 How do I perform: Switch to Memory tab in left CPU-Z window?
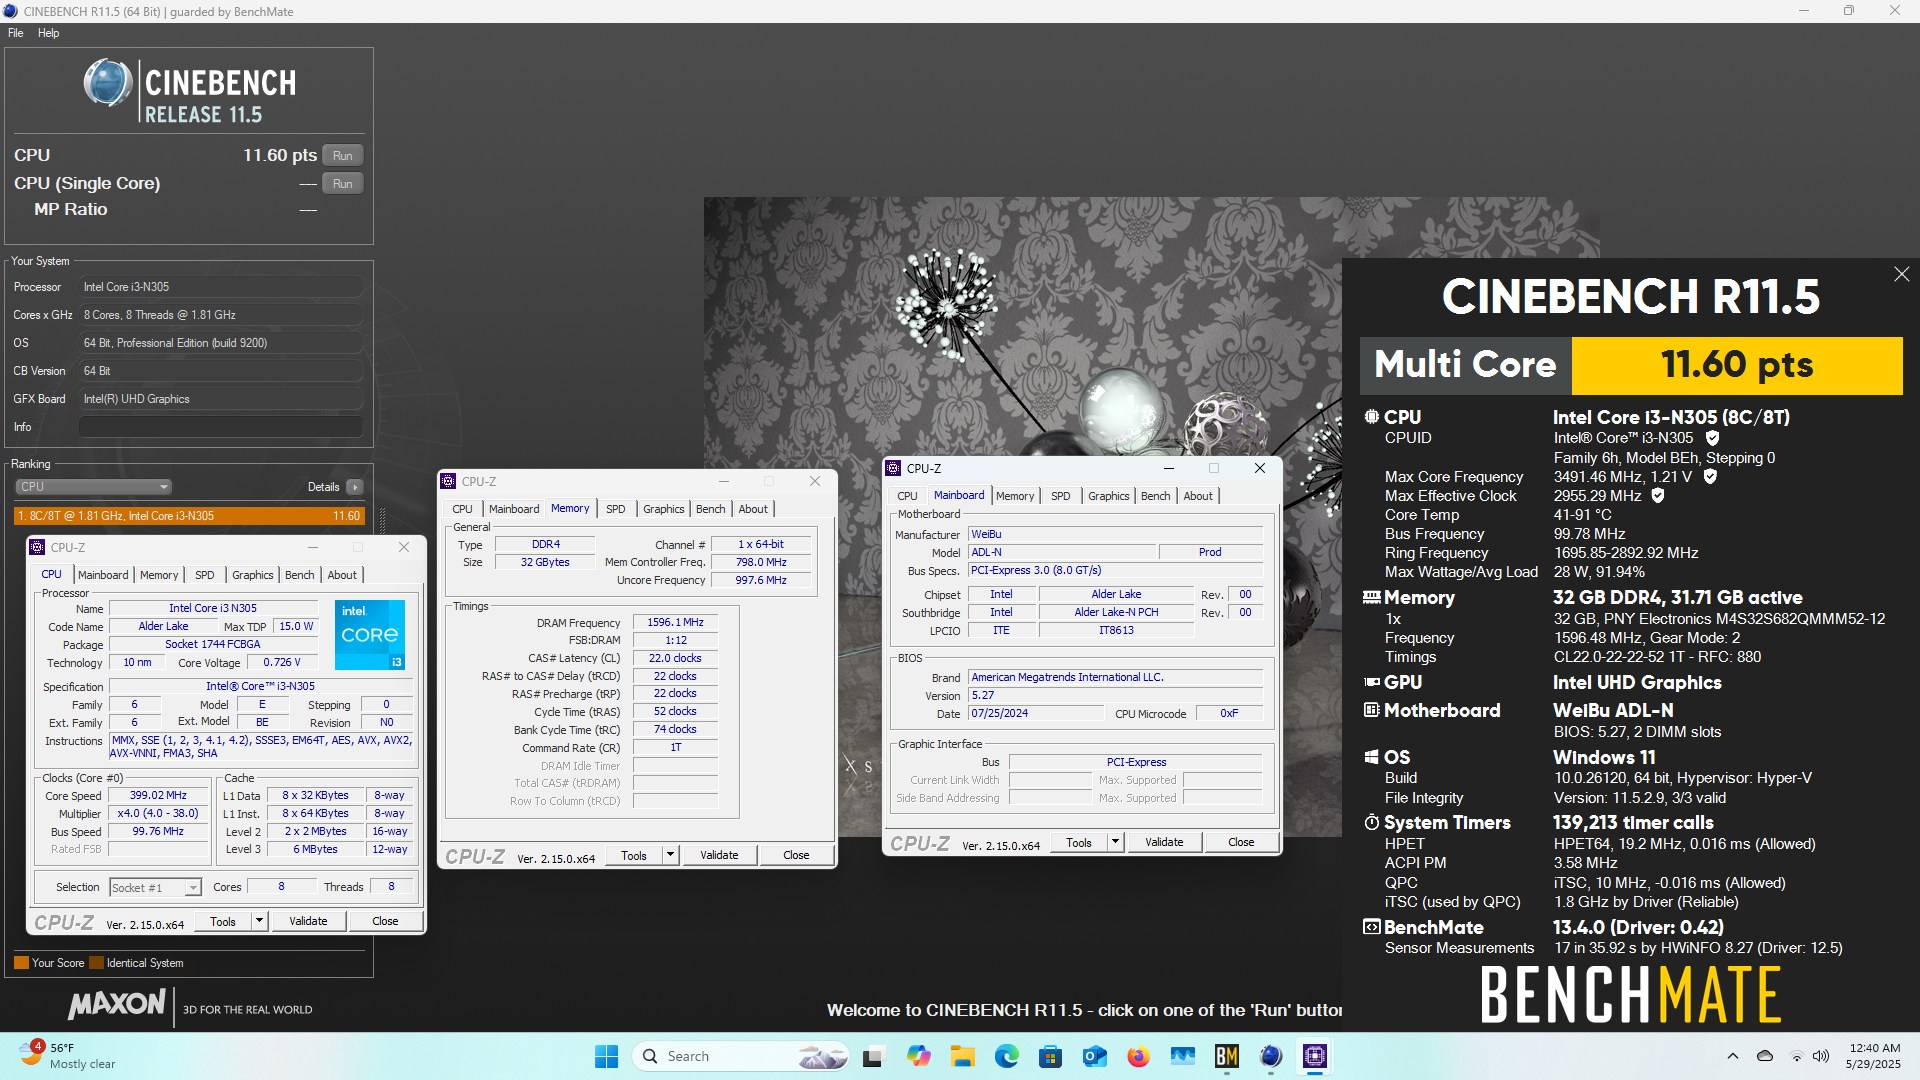[159, 575]
